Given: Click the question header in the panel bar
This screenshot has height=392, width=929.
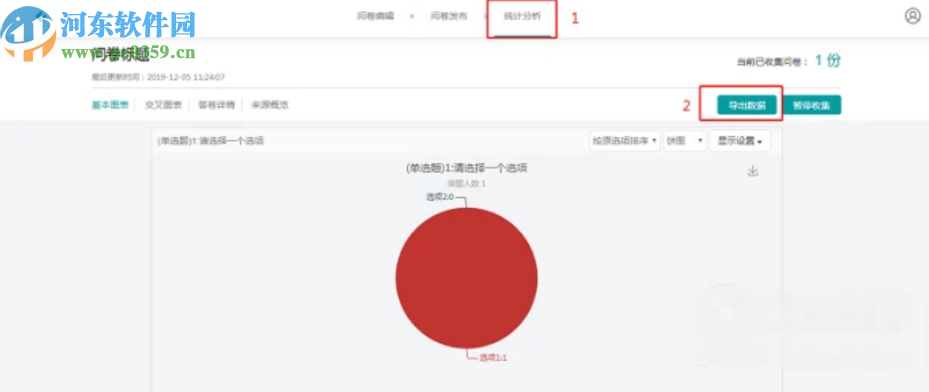Looking at the screenshot, I should (210, 141).
